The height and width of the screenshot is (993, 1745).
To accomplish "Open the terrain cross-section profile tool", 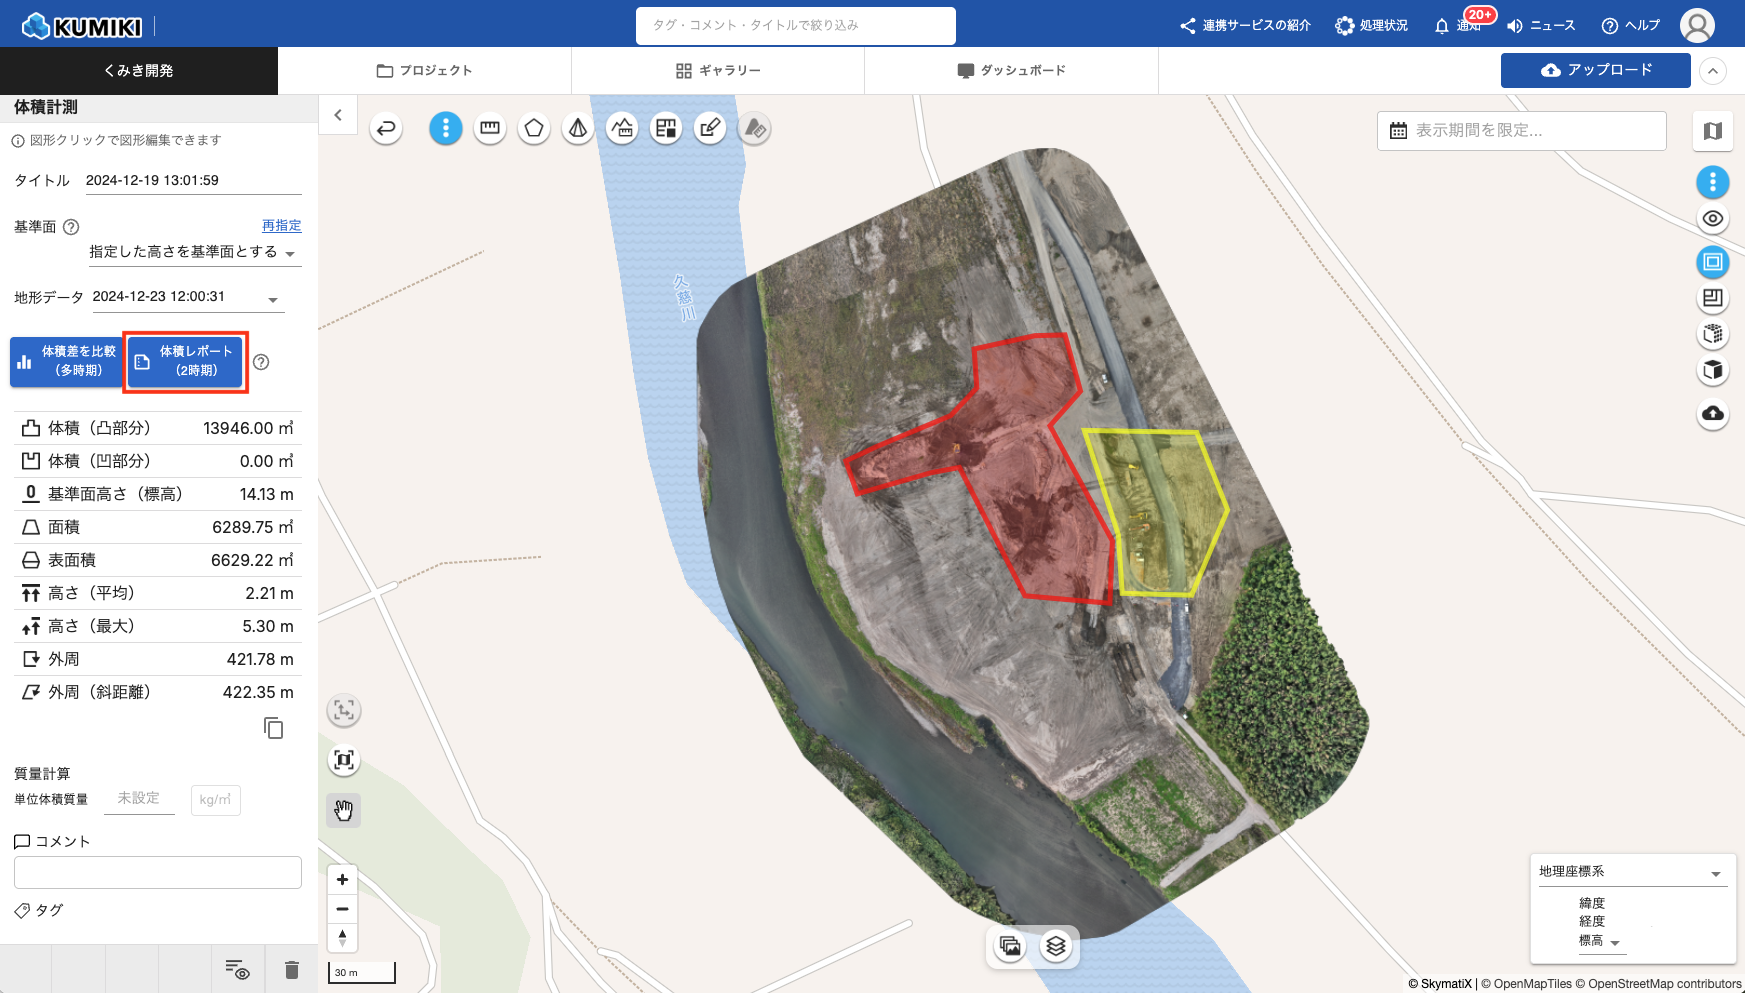I will 622,129.
